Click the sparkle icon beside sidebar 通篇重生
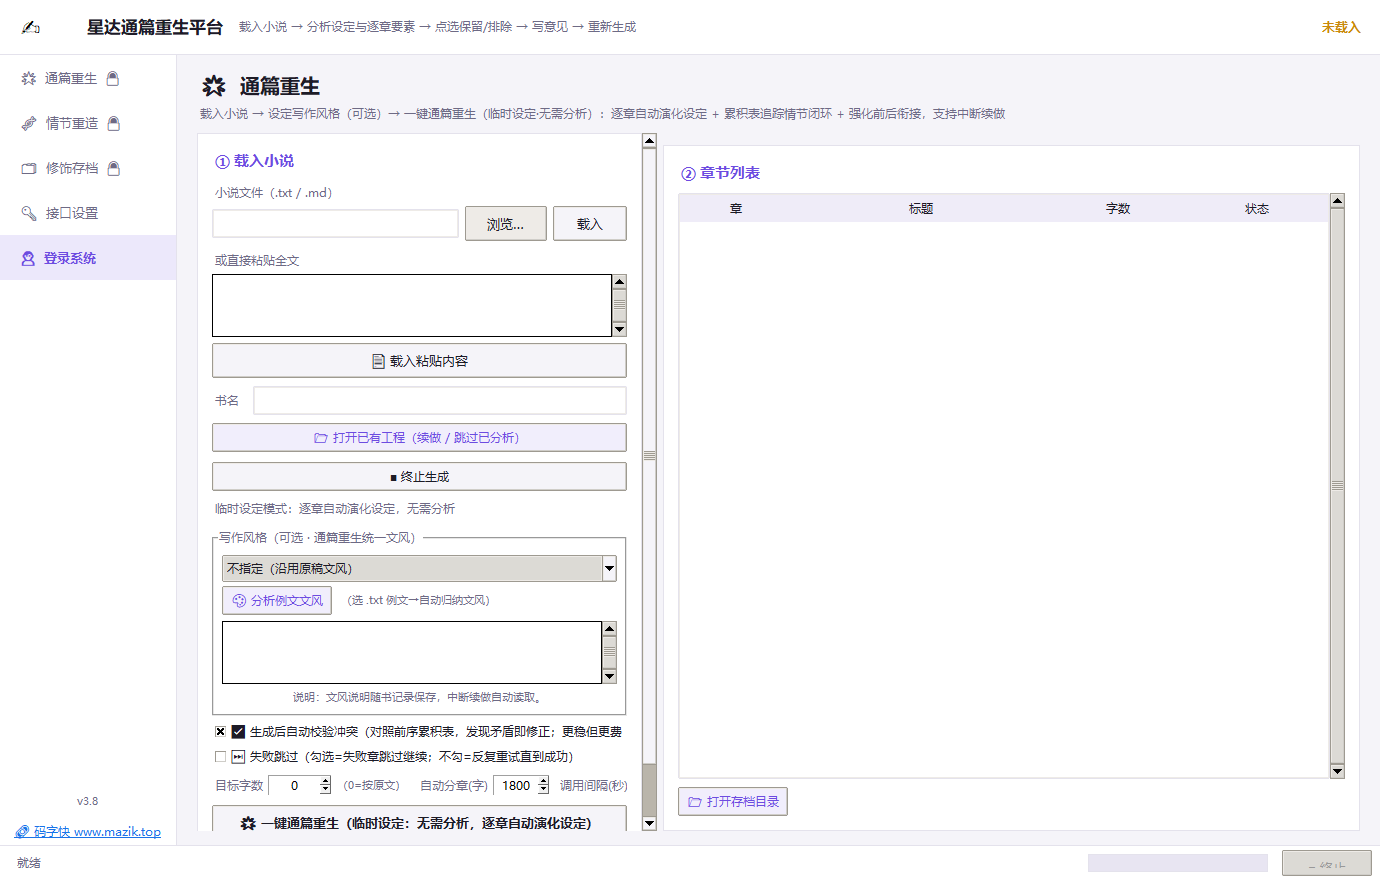The image size is (1380, 880). click(29, 78)
